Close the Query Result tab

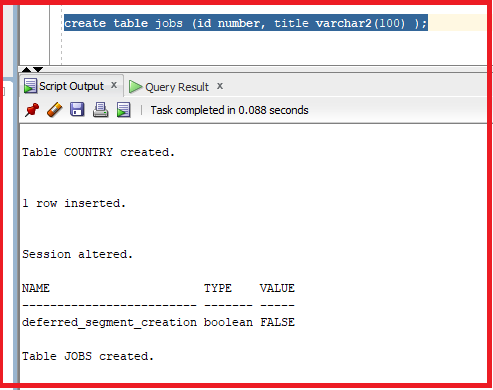pos(220,86)
